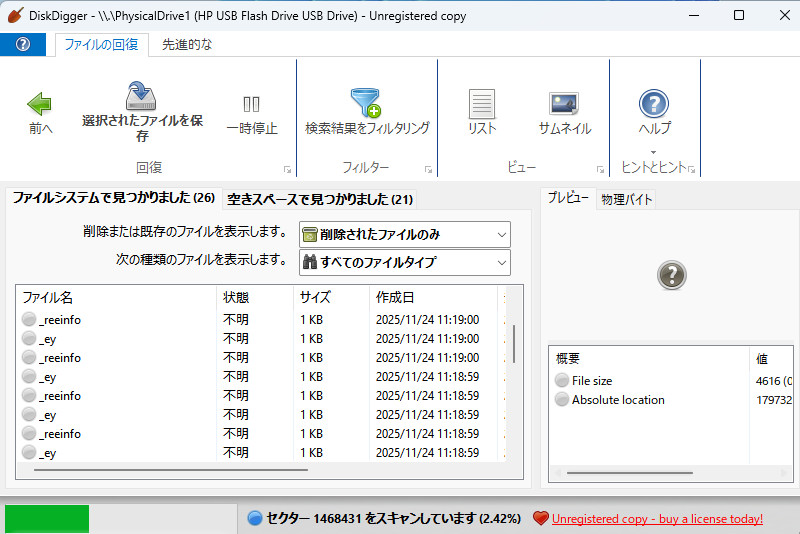Select the _ey file in the second row
800x534 pixels.
(263, 339)
